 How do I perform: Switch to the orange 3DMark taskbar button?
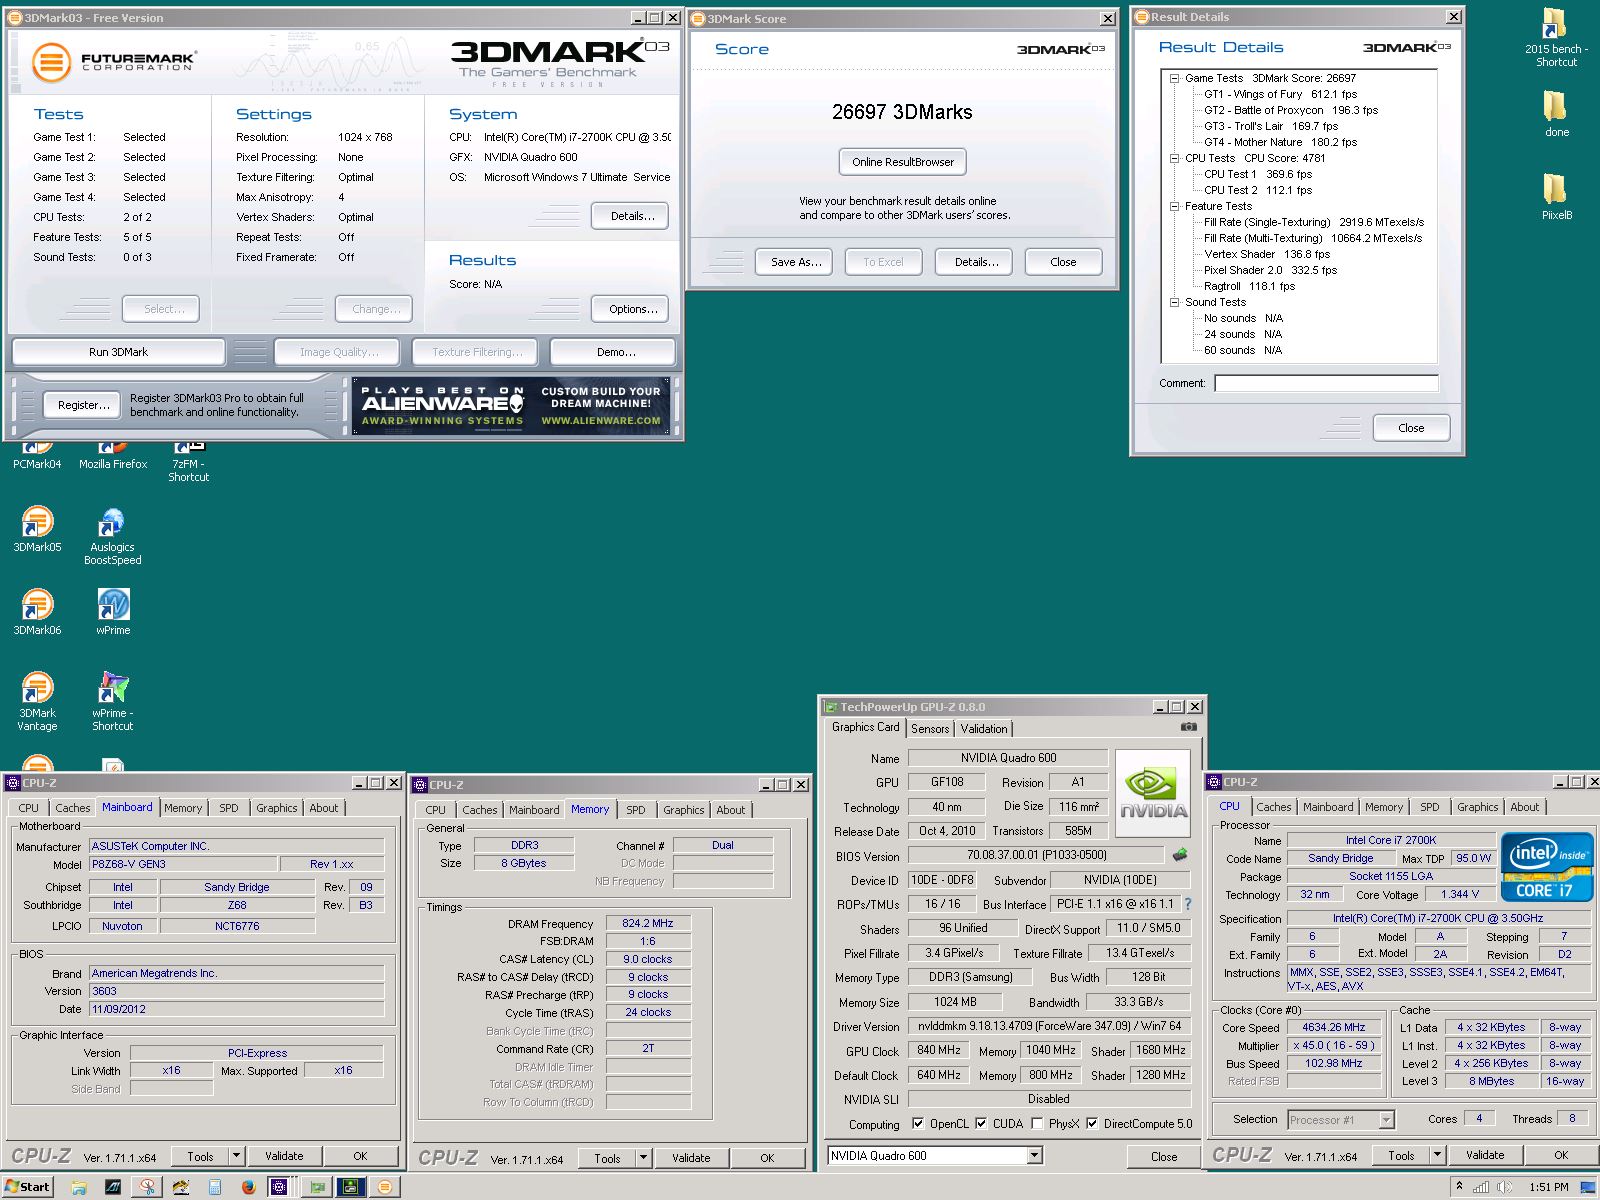385,1187
